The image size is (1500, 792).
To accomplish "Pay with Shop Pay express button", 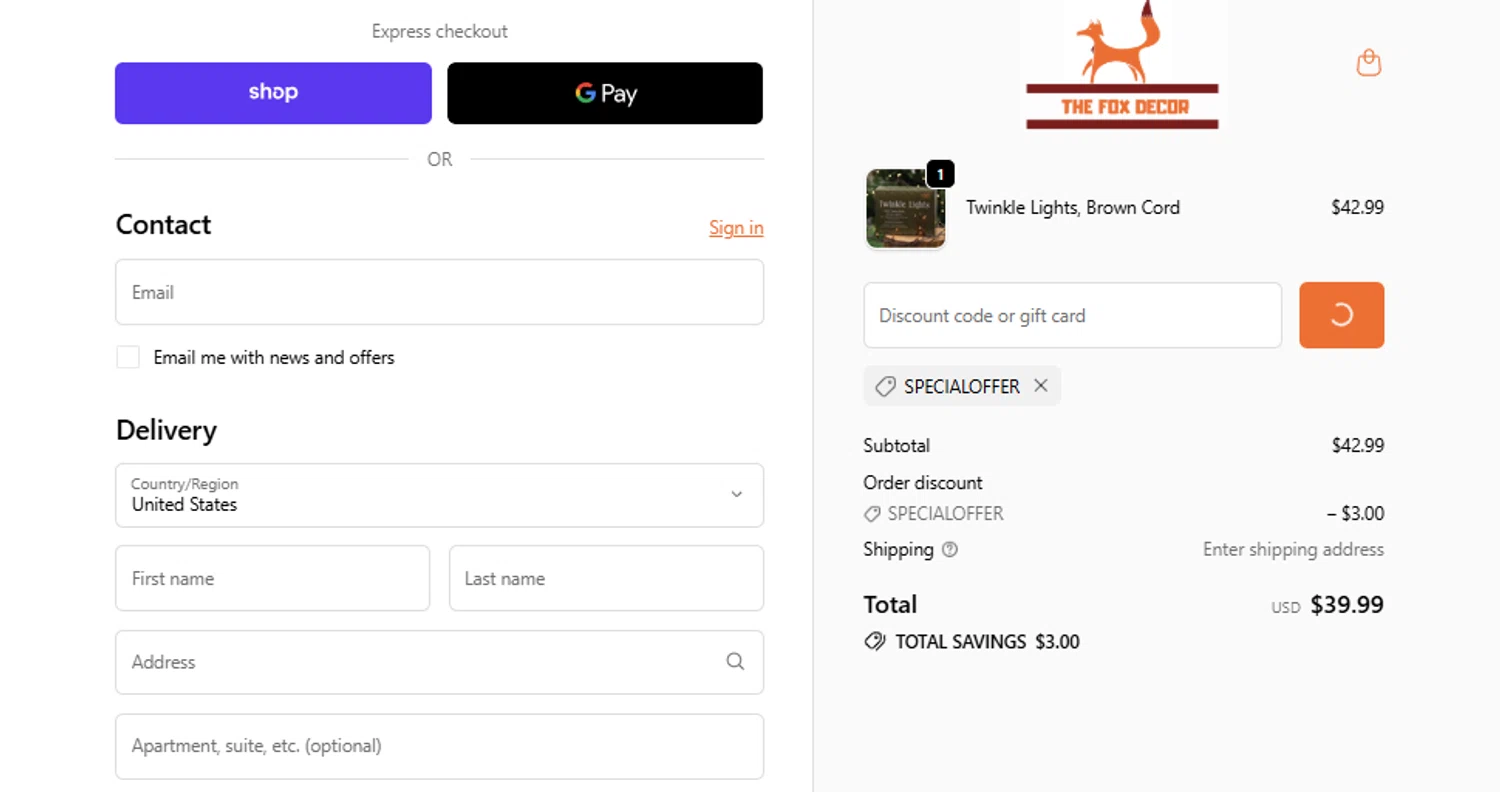I will coord(273,93).
